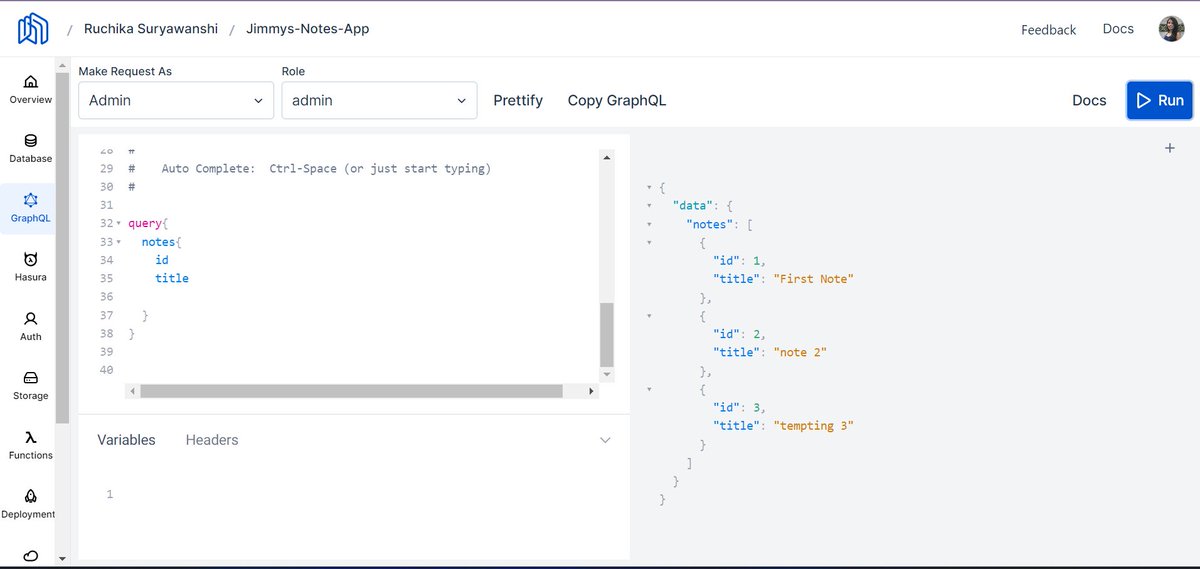The image size is (1200, 569).
Task: Click the user profile avatar
Action: click(1171, 29)
